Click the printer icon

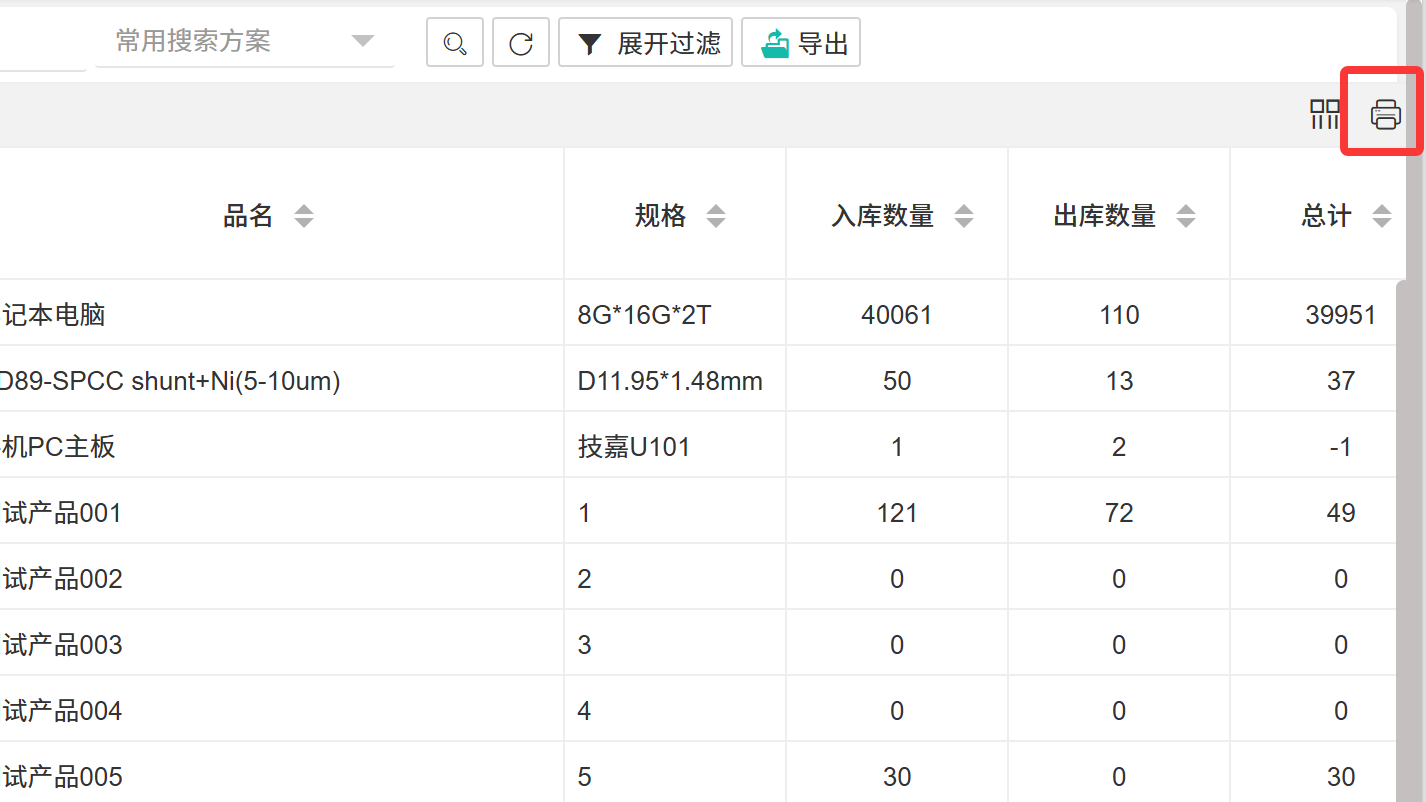pos(1385,114)
